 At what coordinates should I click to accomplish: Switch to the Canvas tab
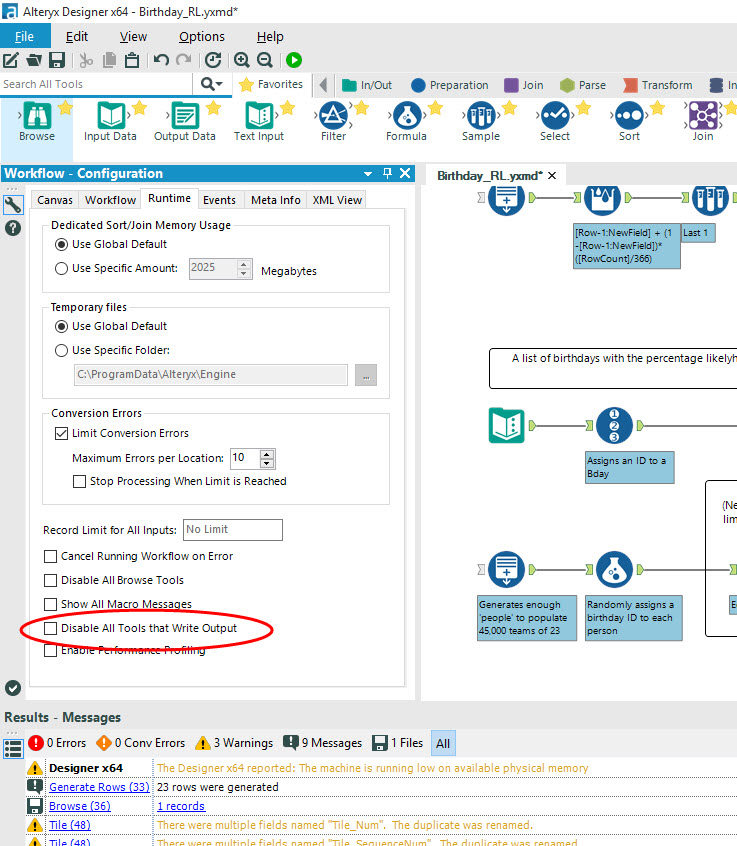pos(54,200)
